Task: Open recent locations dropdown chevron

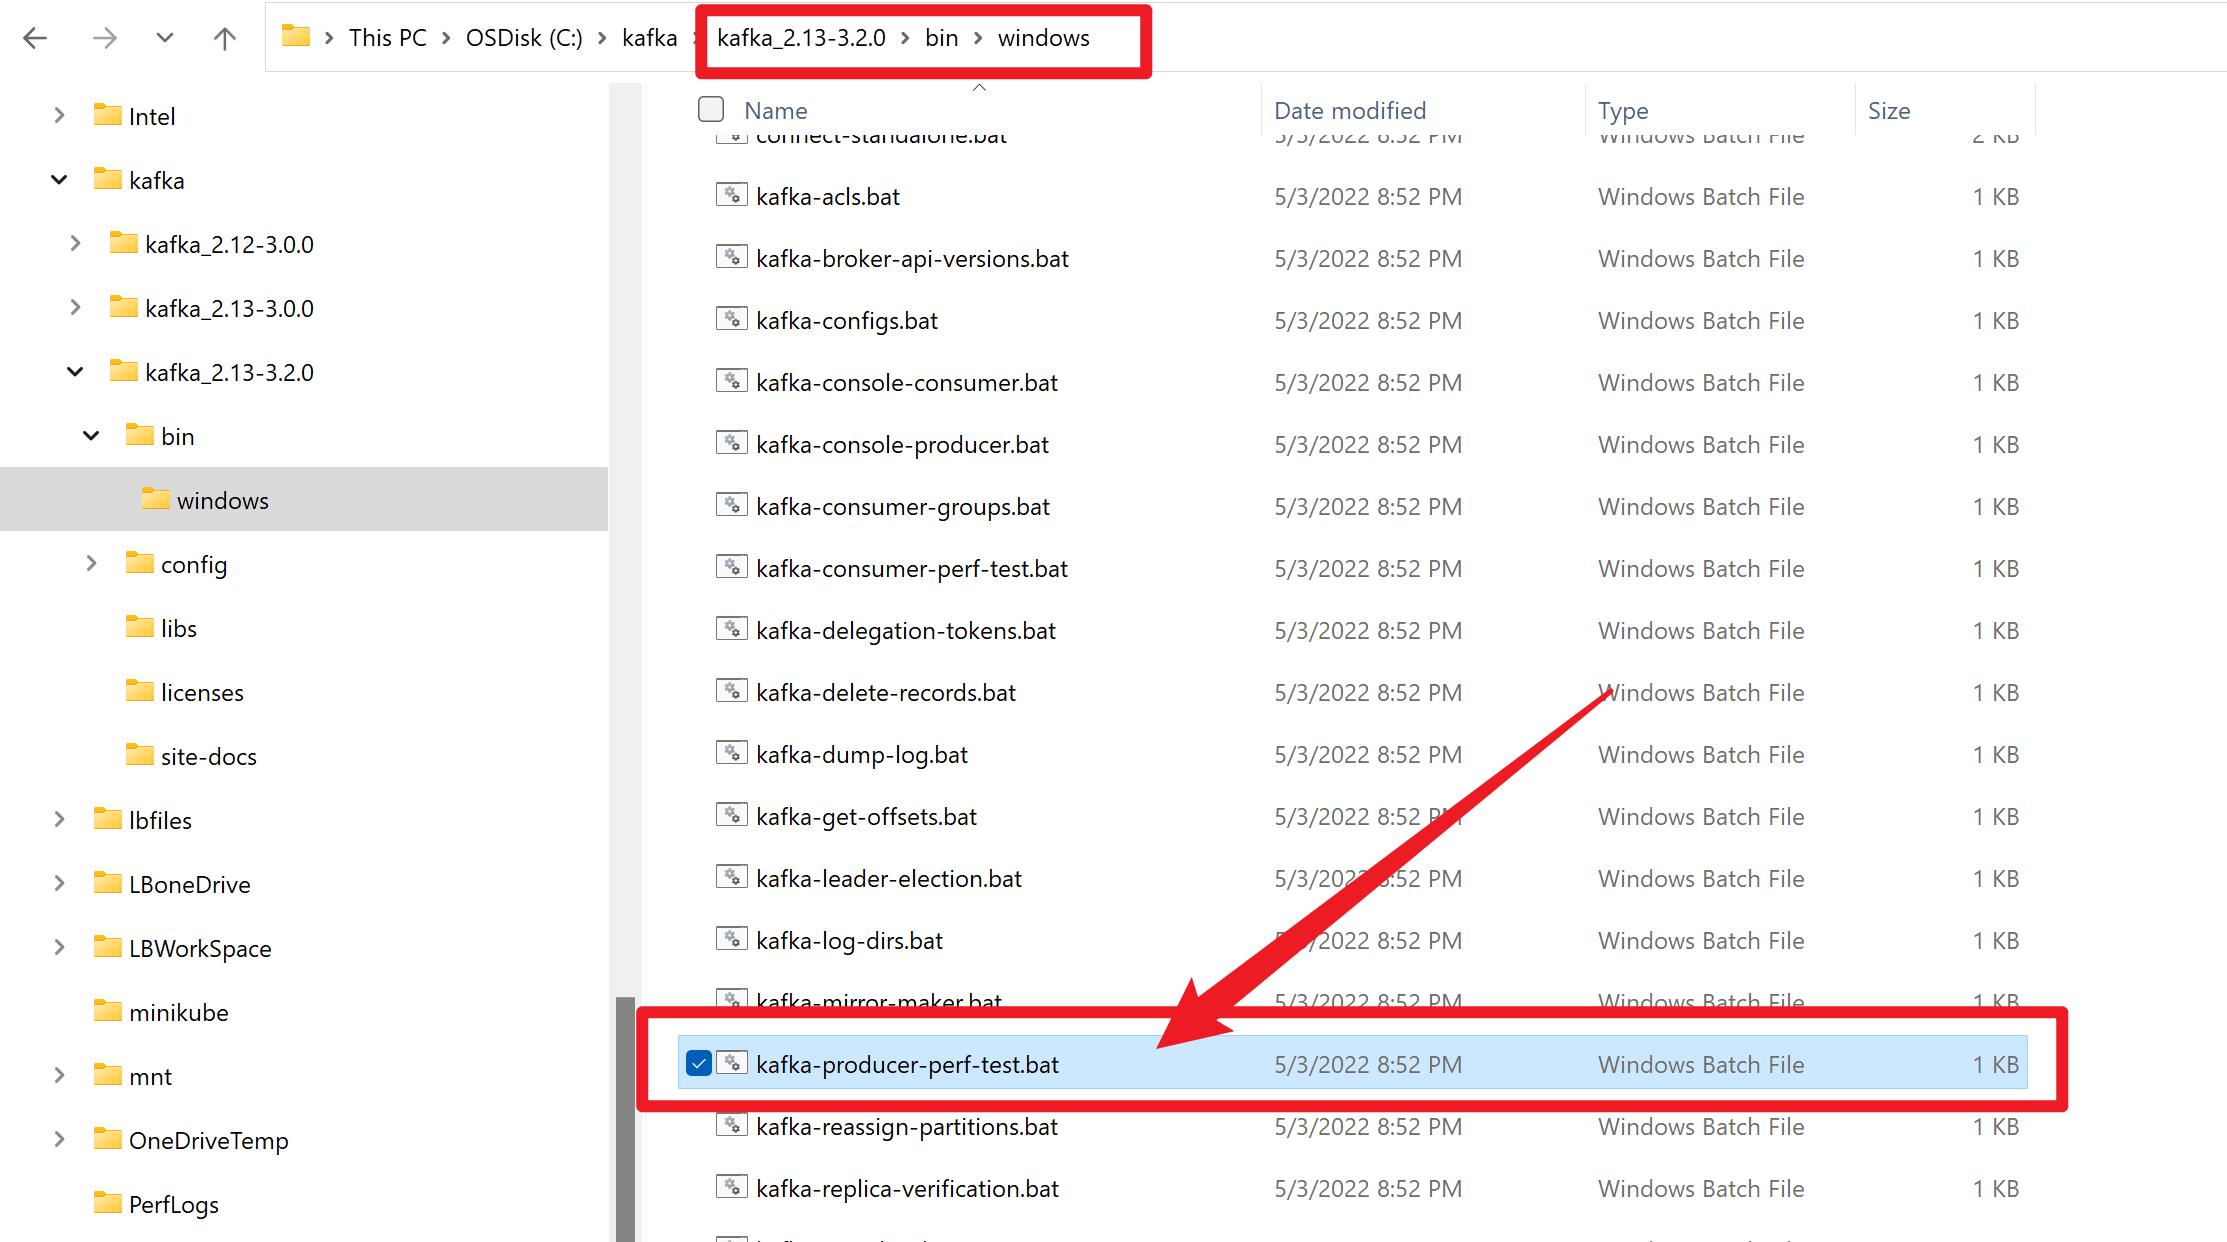Action: point(165,38)
